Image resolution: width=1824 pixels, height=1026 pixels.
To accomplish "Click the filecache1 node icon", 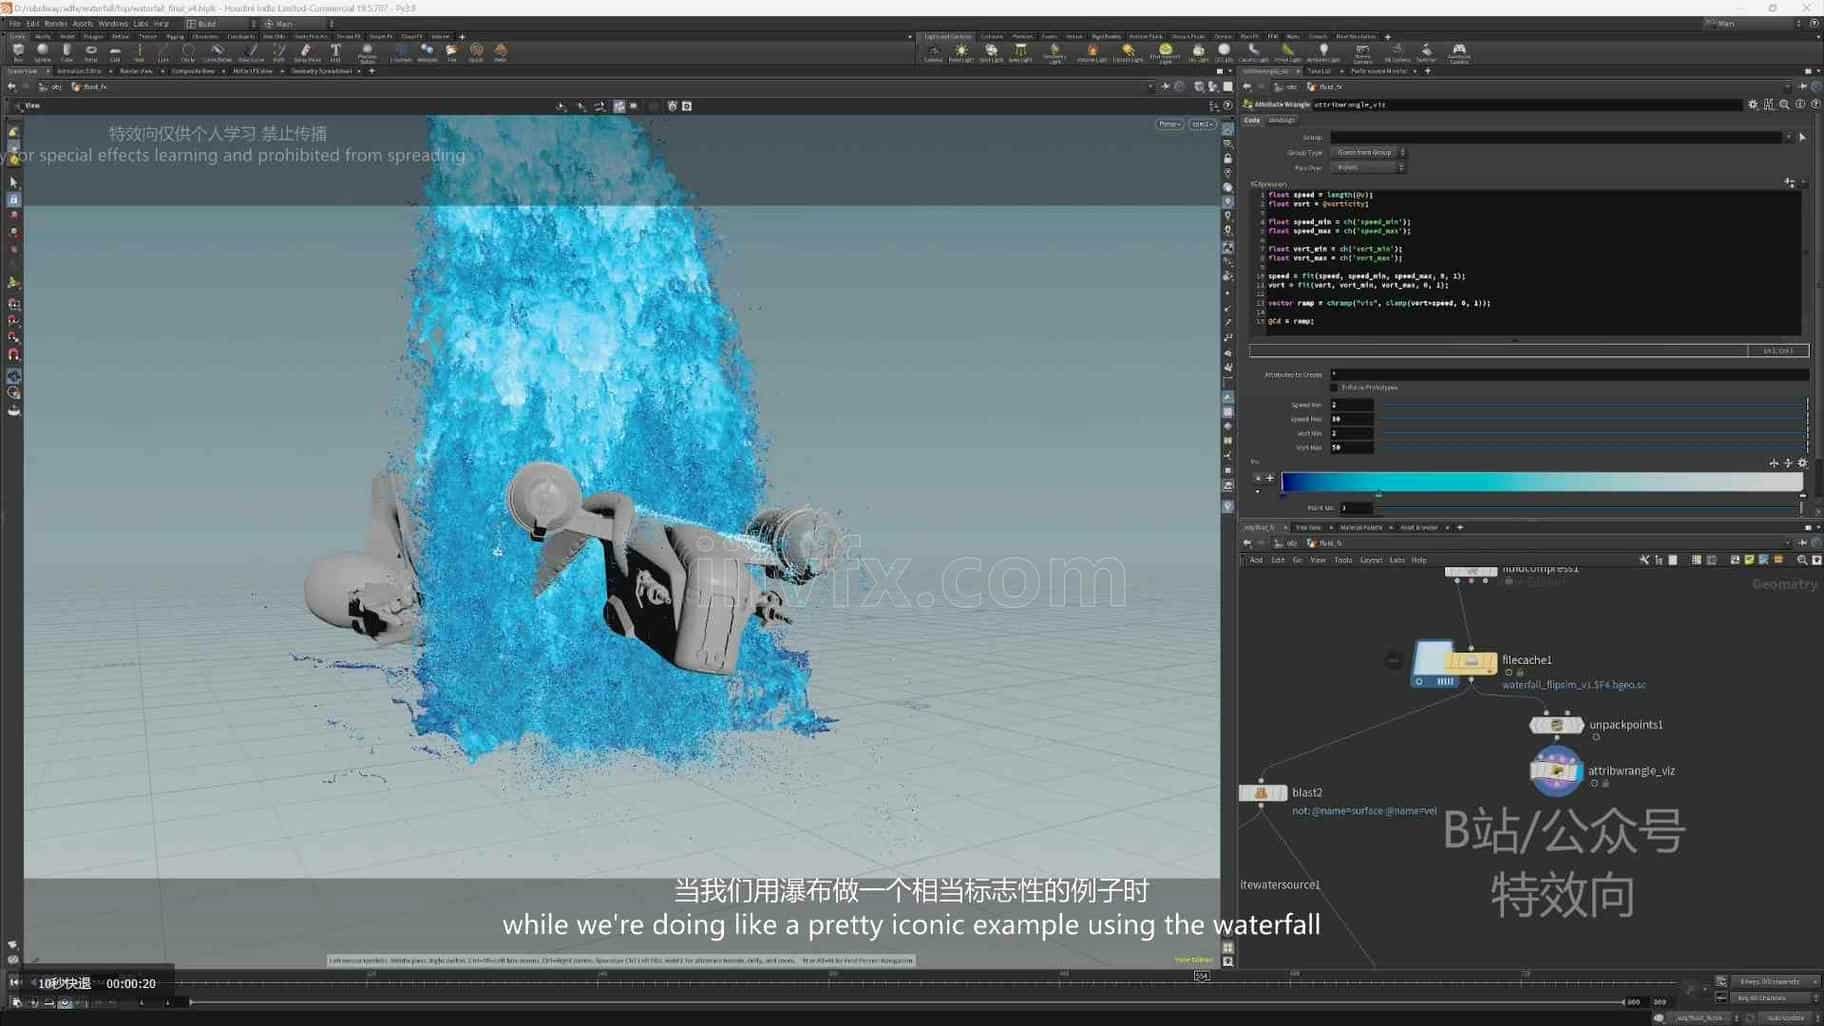I will (1470, 662).
